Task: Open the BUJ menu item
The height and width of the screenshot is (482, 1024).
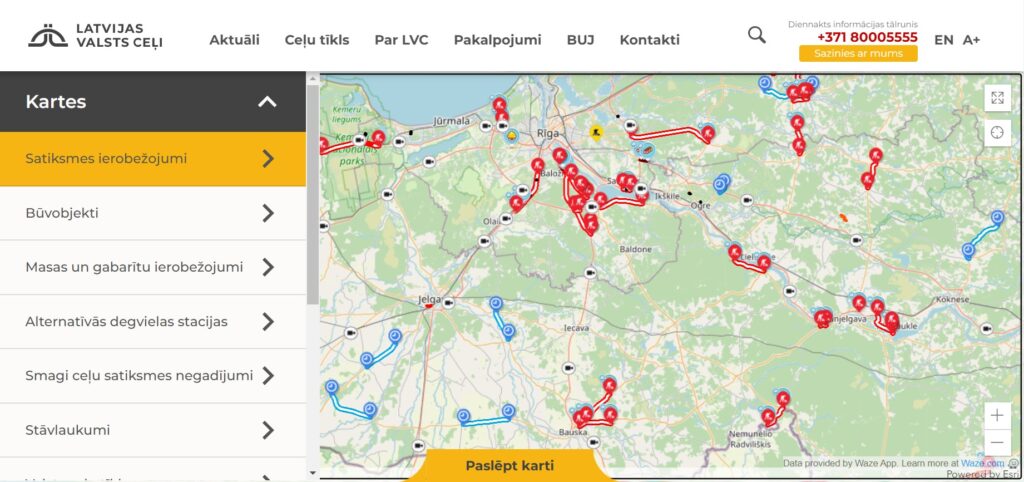Action: [580, 40]
